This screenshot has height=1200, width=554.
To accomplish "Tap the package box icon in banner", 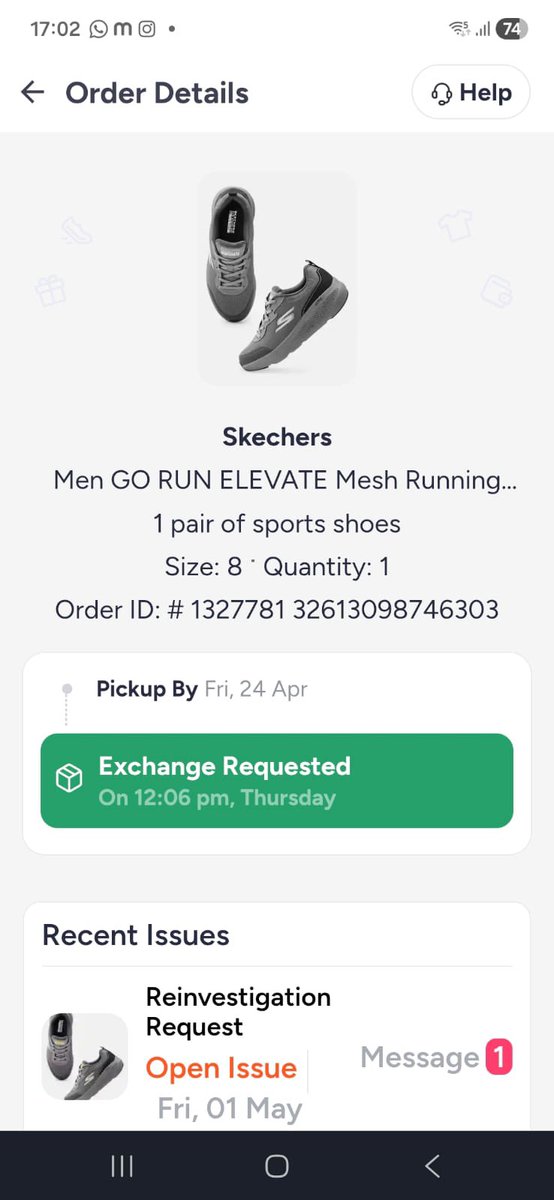I will (x=69, y=781).
